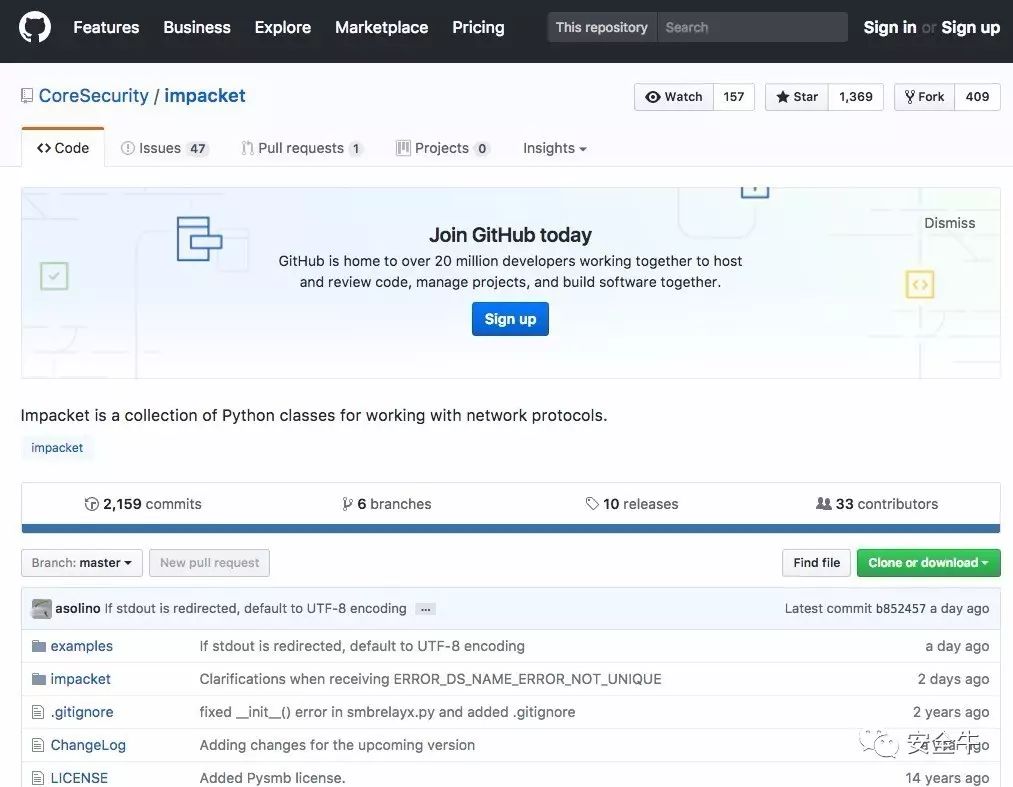Screen dimensions: 1013x787
Task: Open the examples row commit message link
Action: pyautogui.click(x=362, y=646)
